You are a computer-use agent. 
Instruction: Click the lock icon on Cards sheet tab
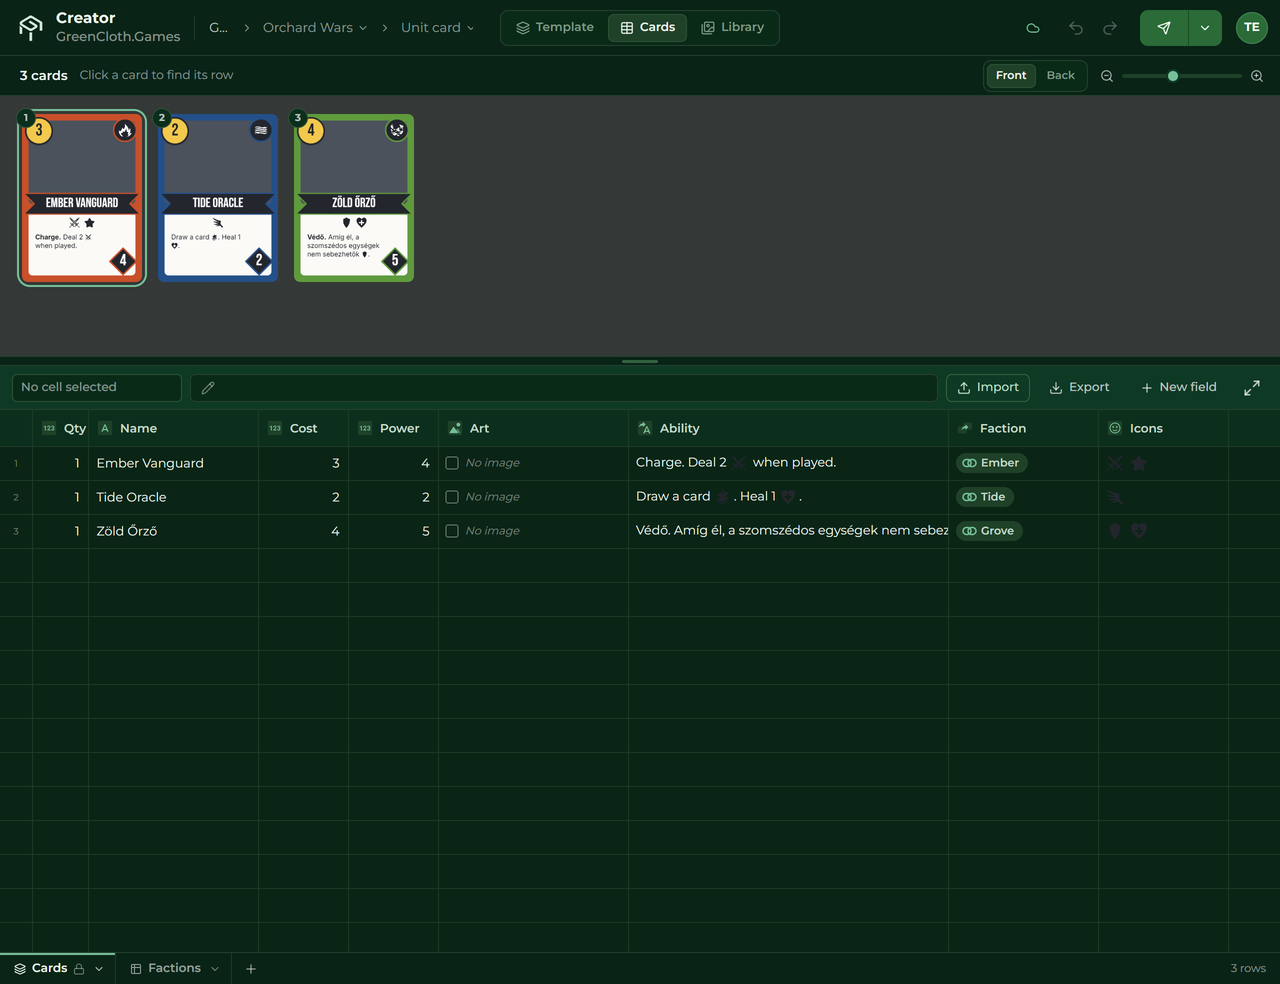[x=79, y=969]
